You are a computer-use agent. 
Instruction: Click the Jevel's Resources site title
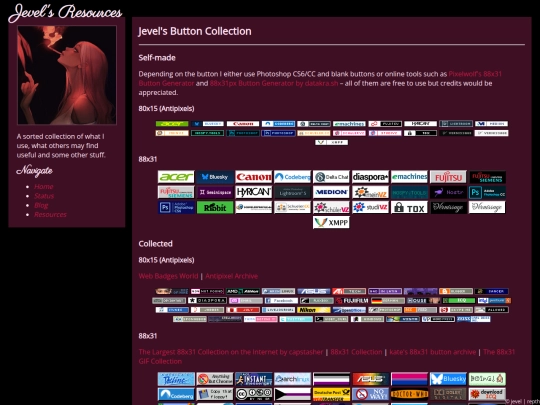pyautogui.click(x=65, y=13)
